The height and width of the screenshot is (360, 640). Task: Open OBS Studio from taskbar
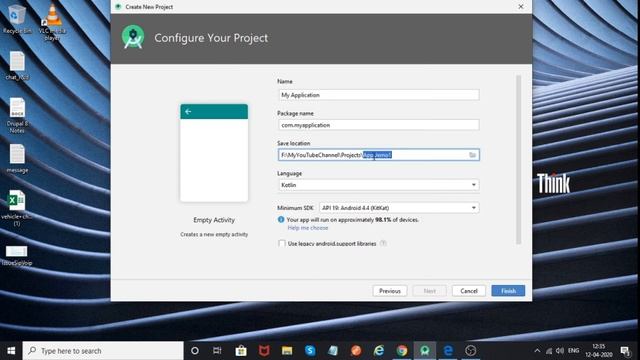[471, 351]
